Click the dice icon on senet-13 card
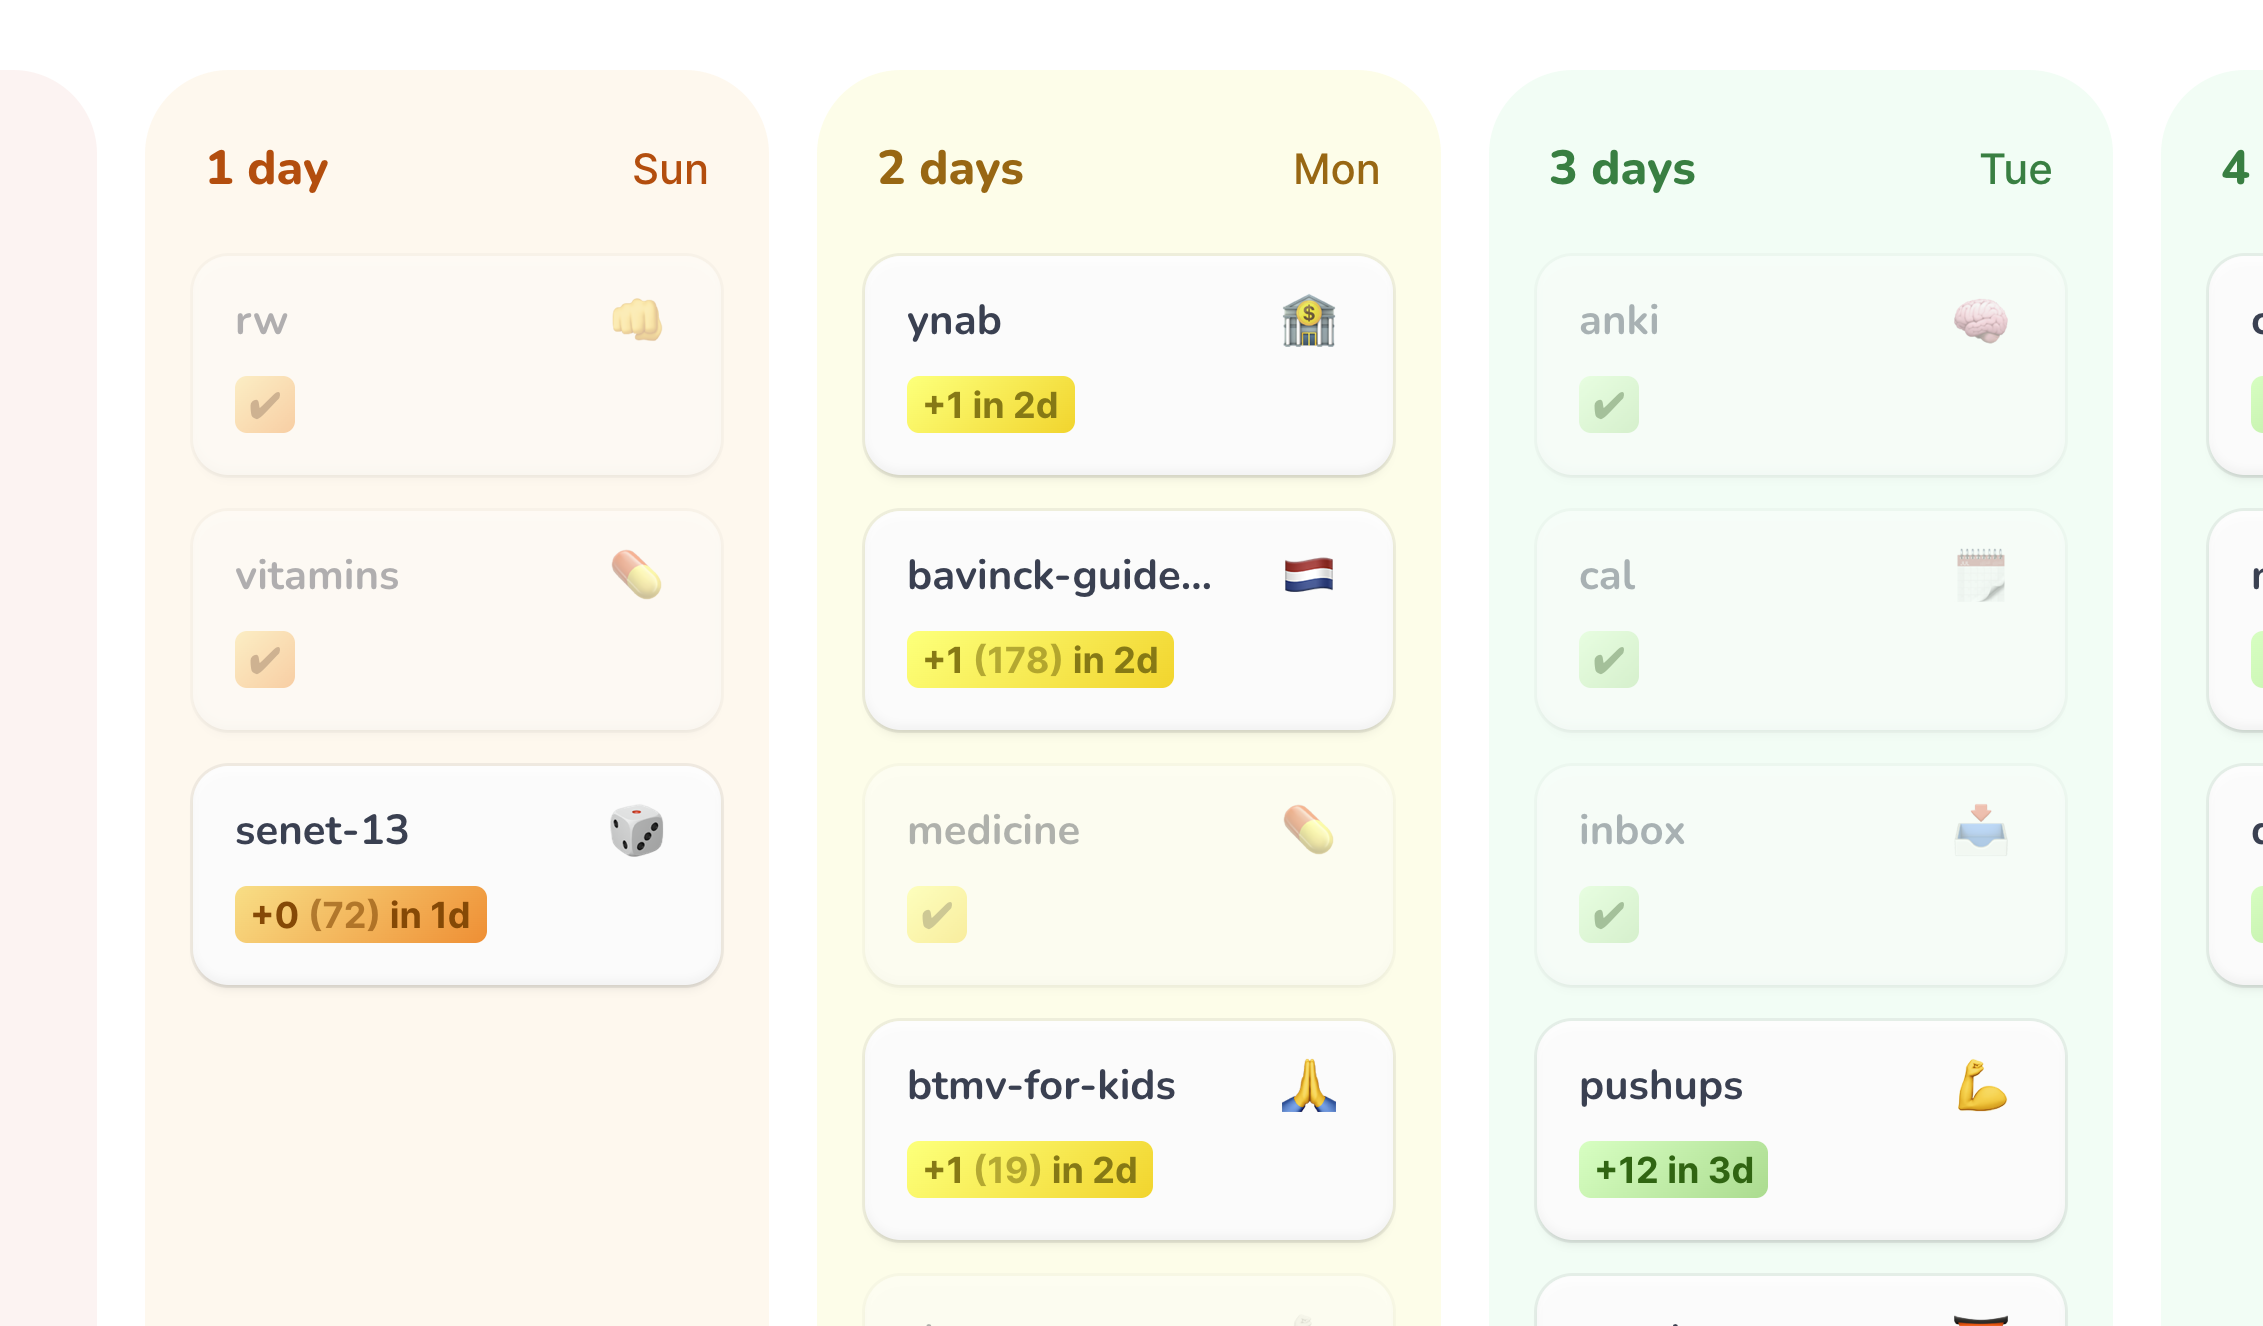Image resolution: width=2263 pixels, height=1326 pixels. tap(637, 830)
